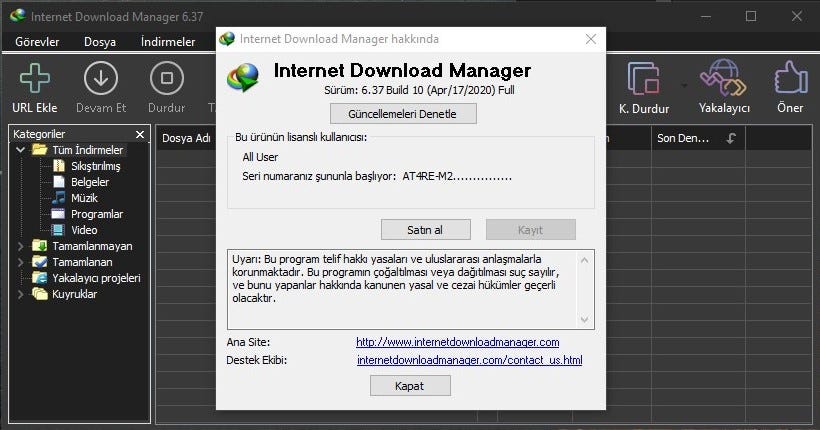The height and width of the screenshot is (430, 820).
Task: Open the Dosya menu
Action: click(x=100, y=42)
